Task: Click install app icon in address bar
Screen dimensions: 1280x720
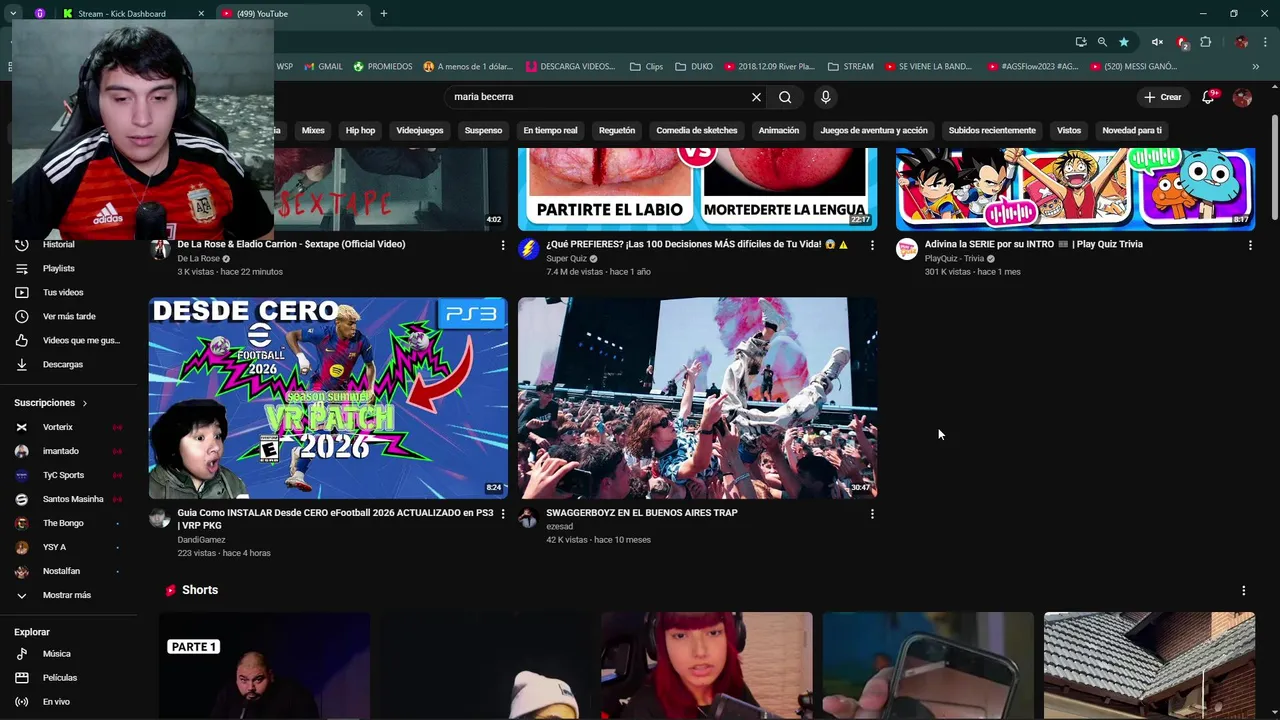Action: (1081, 42)
